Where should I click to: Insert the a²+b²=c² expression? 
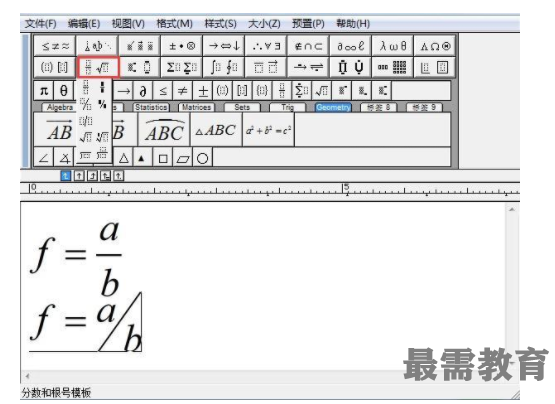pyautogui.click(x=268, y=130)
